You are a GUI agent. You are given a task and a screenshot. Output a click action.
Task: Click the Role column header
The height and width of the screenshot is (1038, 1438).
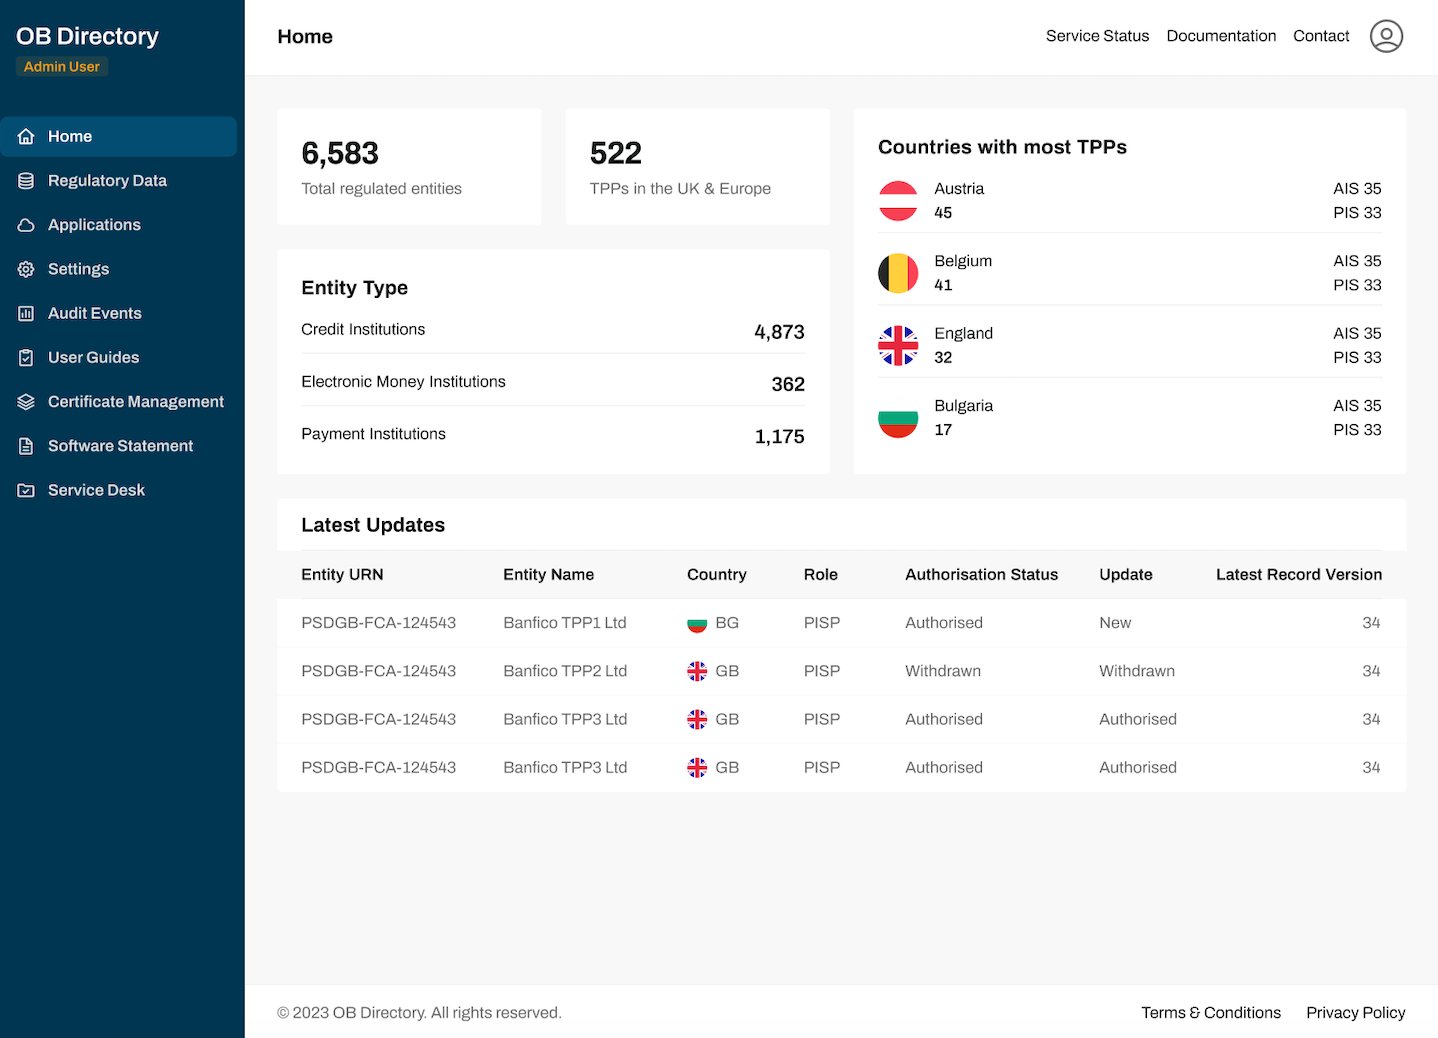[820, 574]
